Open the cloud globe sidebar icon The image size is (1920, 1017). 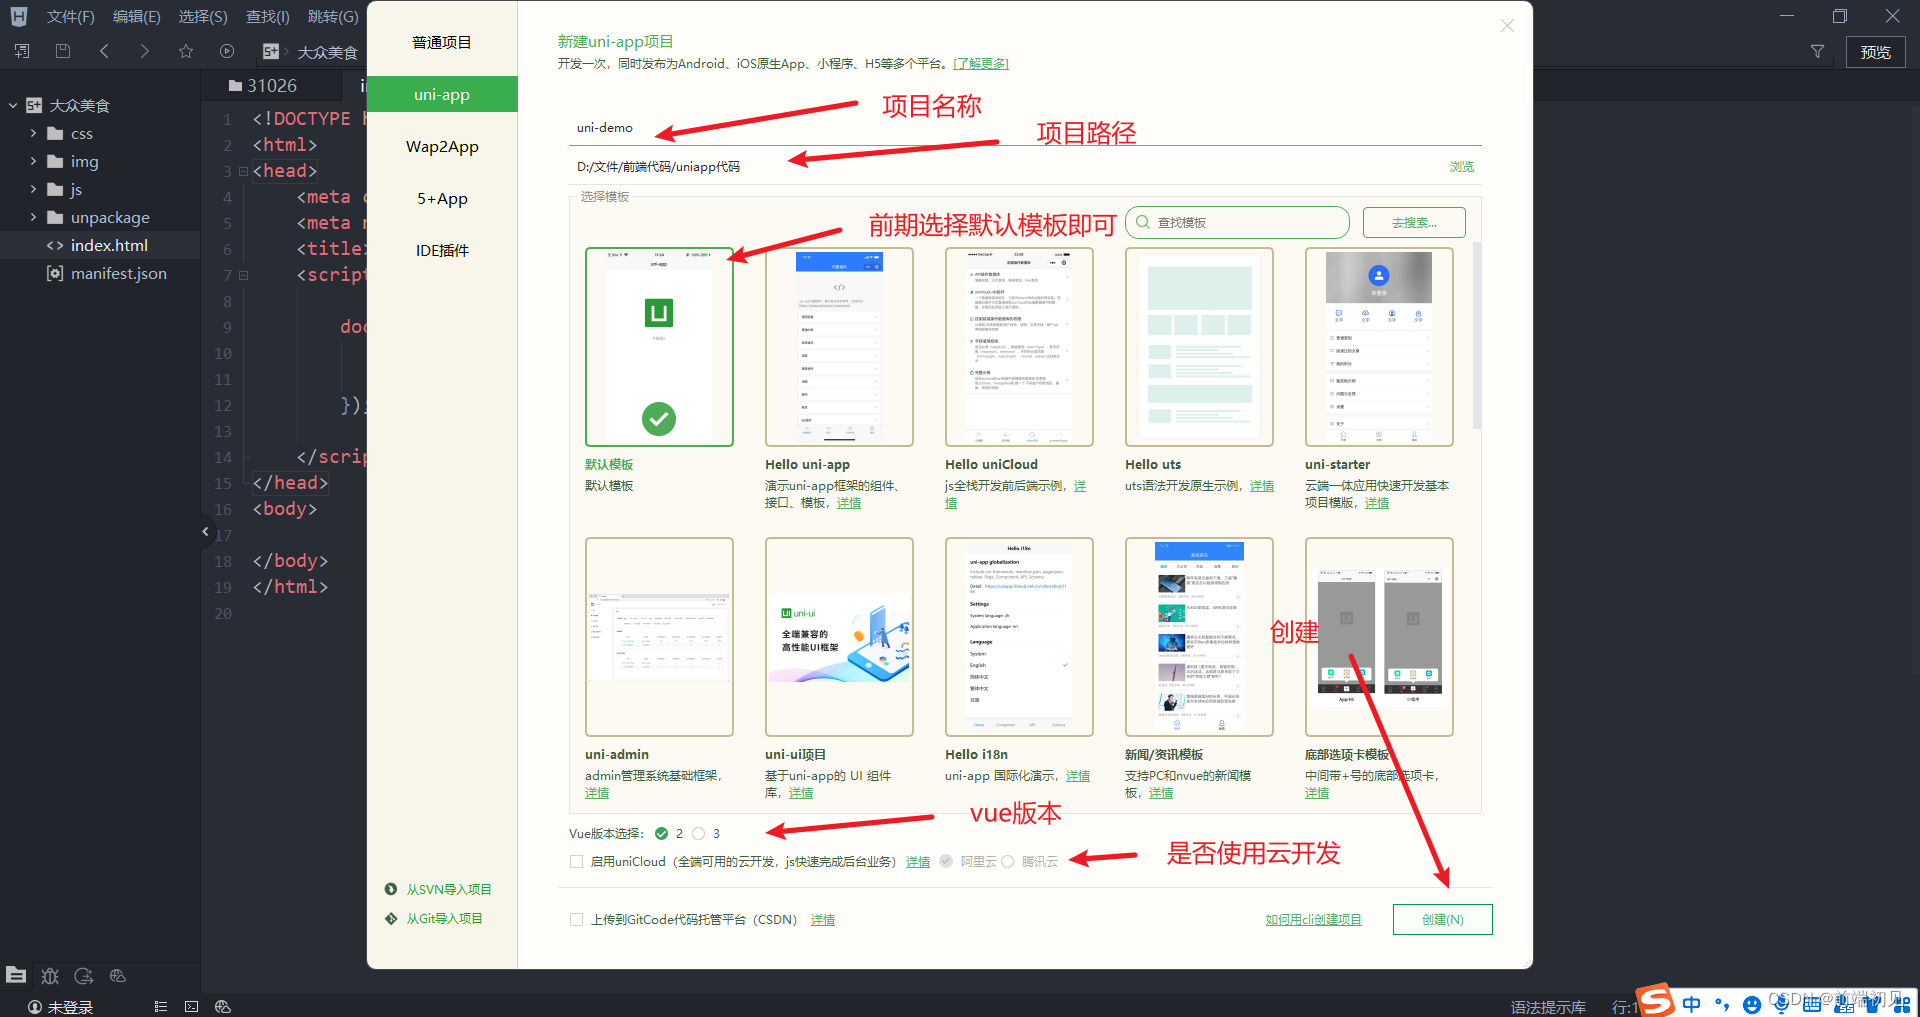pyautogui.click(x=118, y=975)
